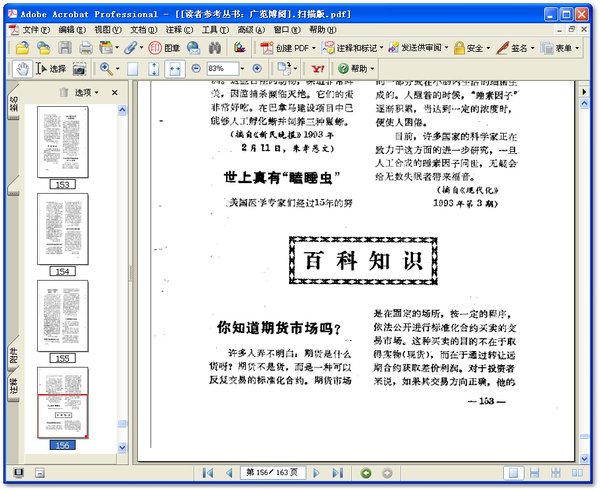Click the status bar full-screen icon at far left

pyautogui.click(x=18, y=473)
